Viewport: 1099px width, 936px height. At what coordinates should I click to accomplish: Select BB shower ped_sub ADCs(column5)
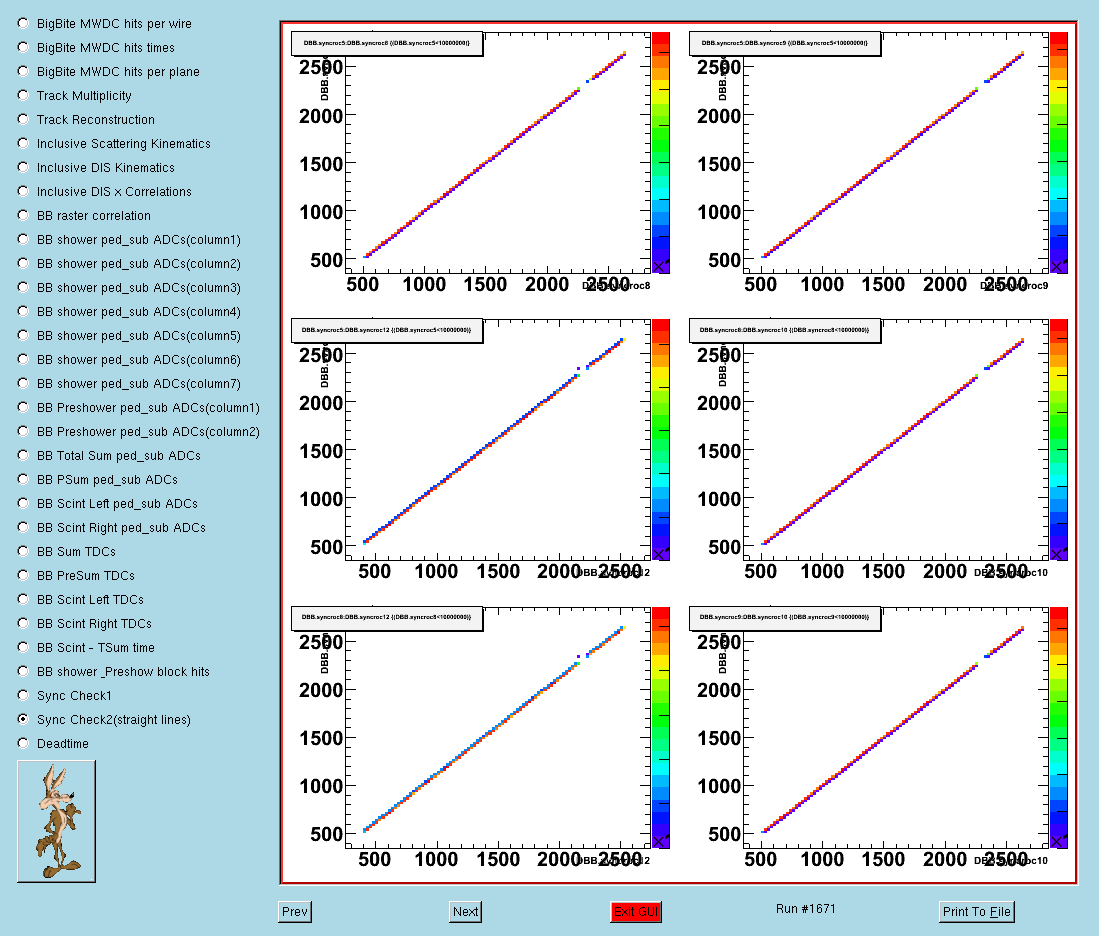point(23,335)
